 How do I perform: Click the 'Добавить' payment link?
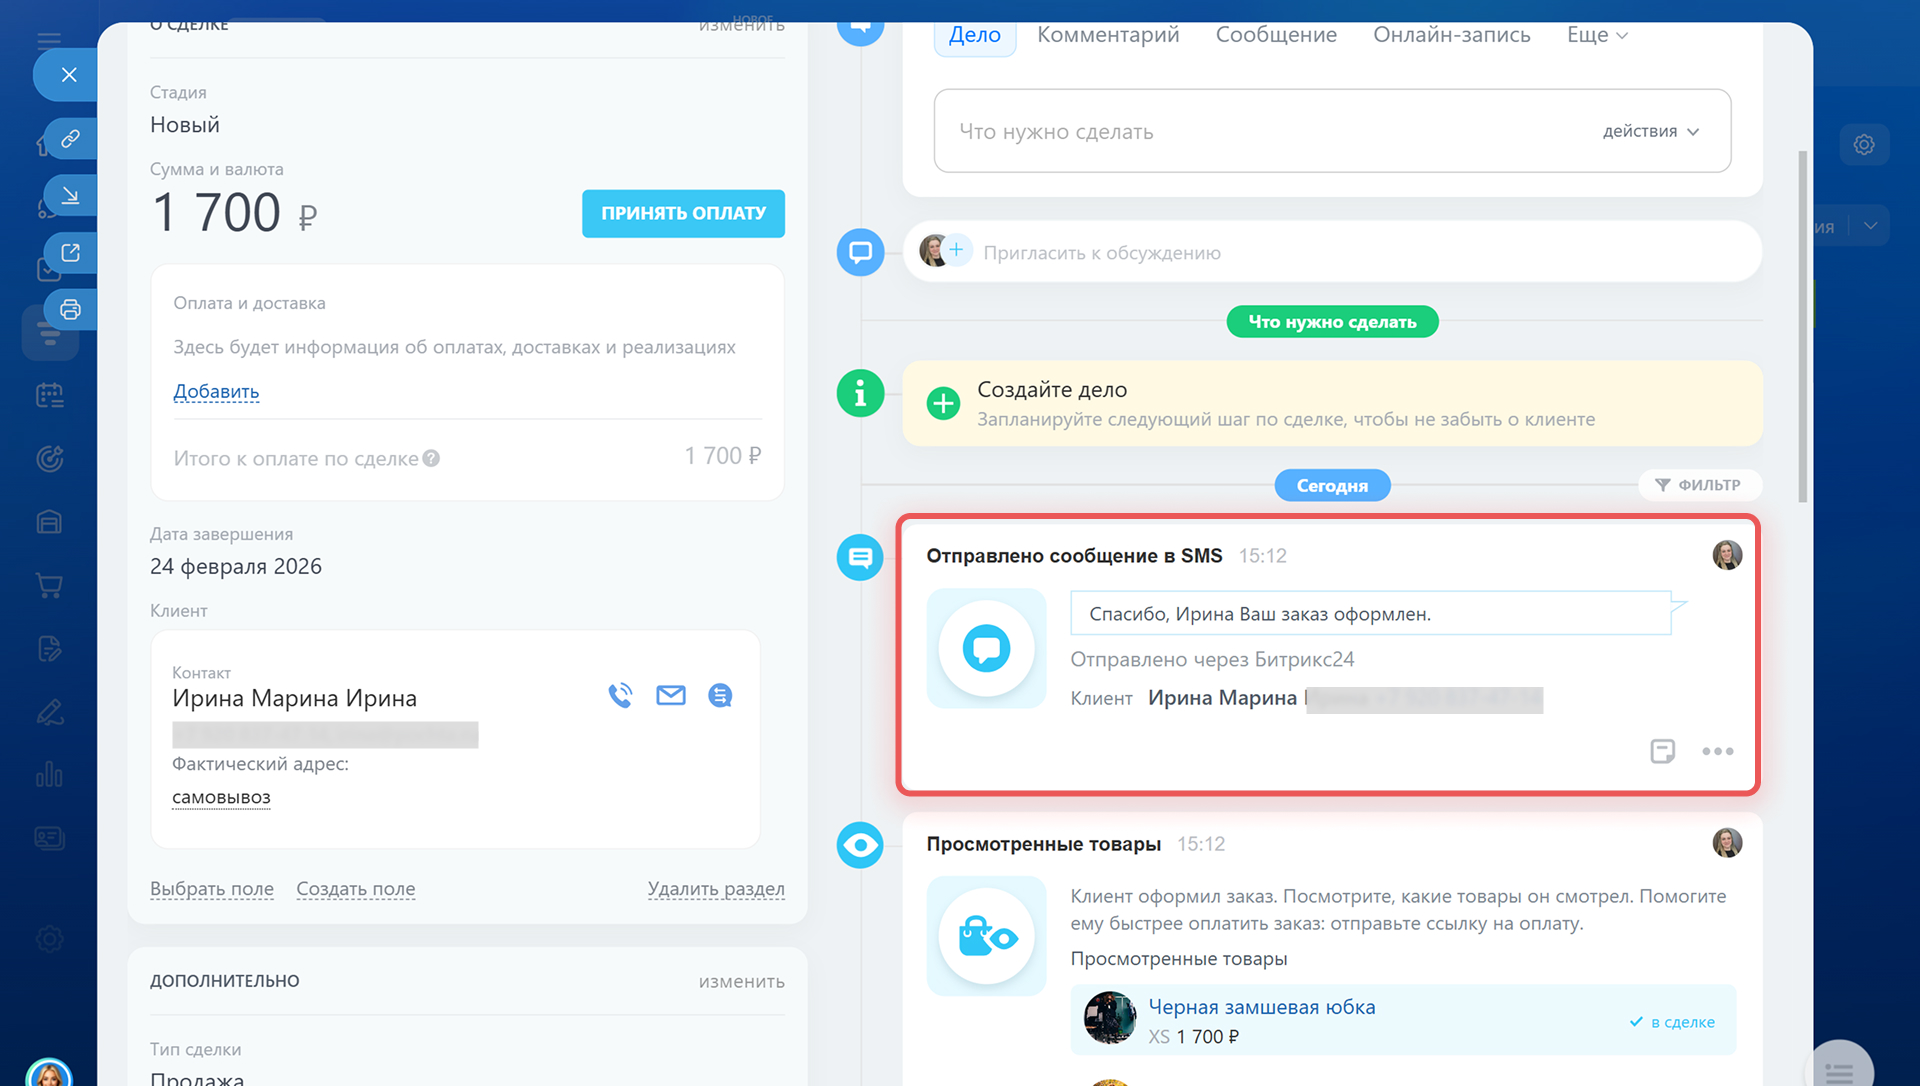(x=216, y=391)
